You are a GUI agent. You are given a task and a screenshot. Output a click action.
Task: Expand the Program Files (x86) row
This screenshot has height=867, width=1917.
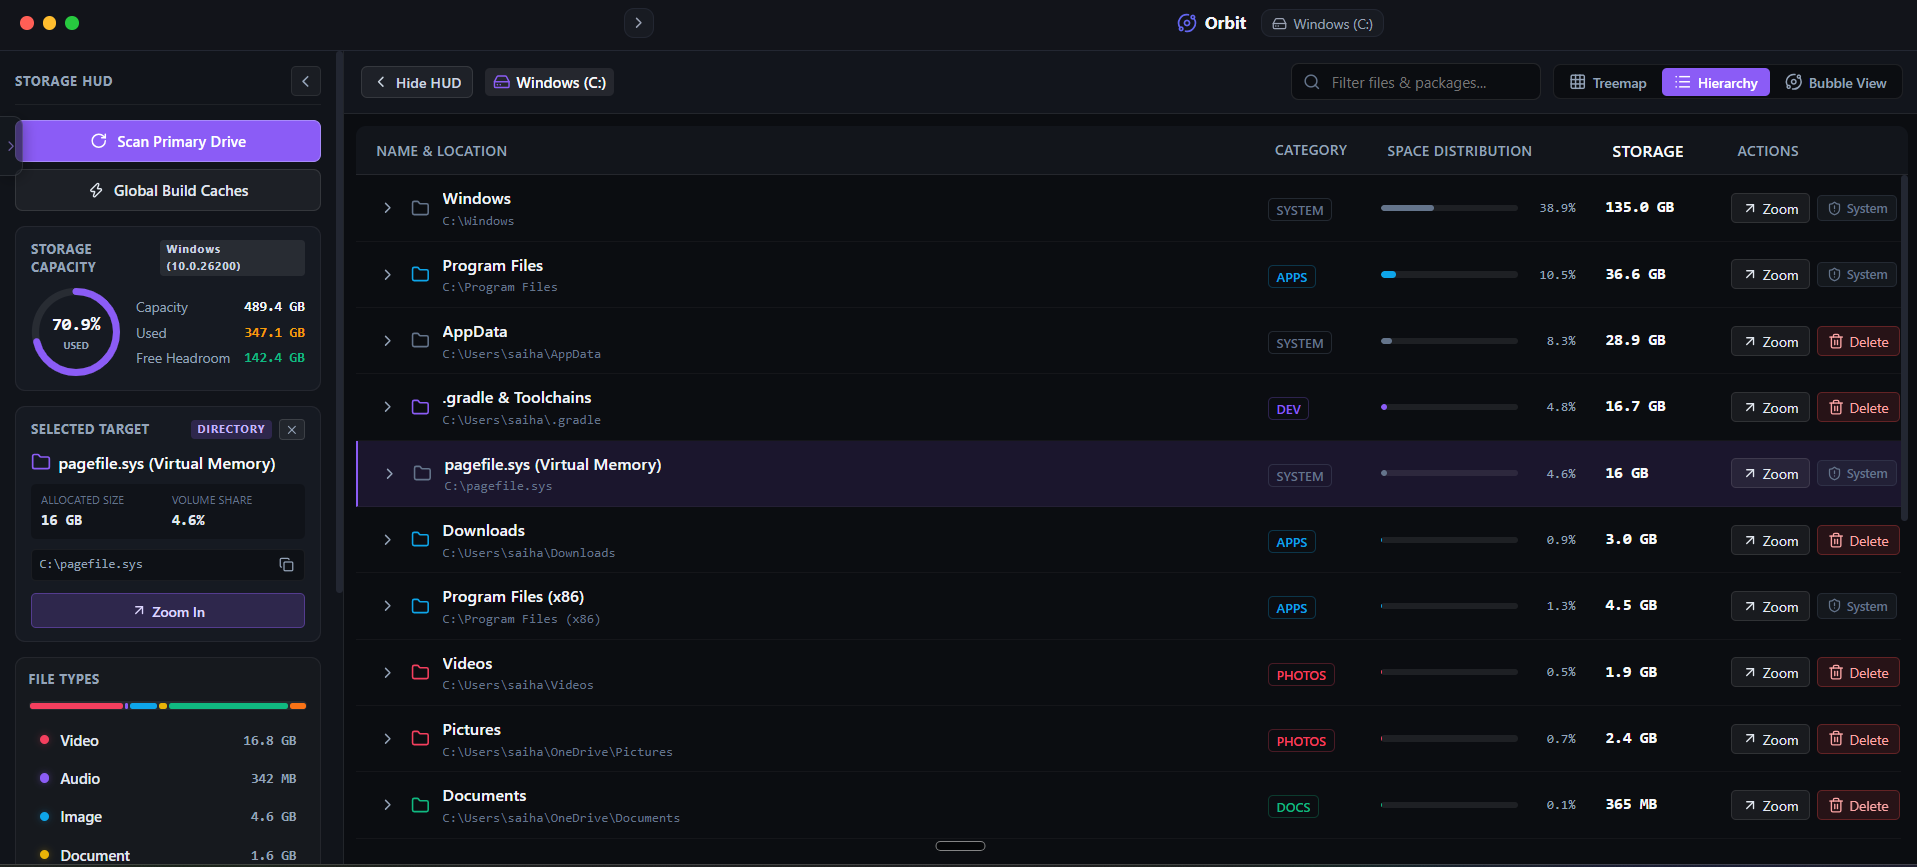click(x=387, y=606)
